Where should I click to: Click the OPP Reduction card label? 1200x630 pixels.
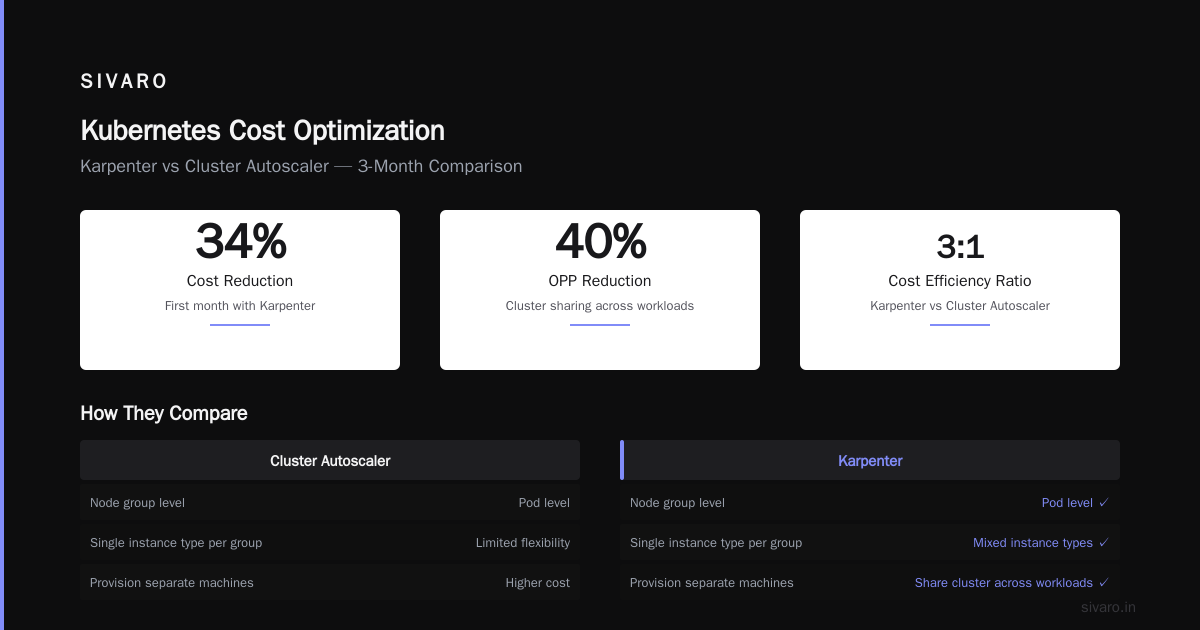[600, 281]
